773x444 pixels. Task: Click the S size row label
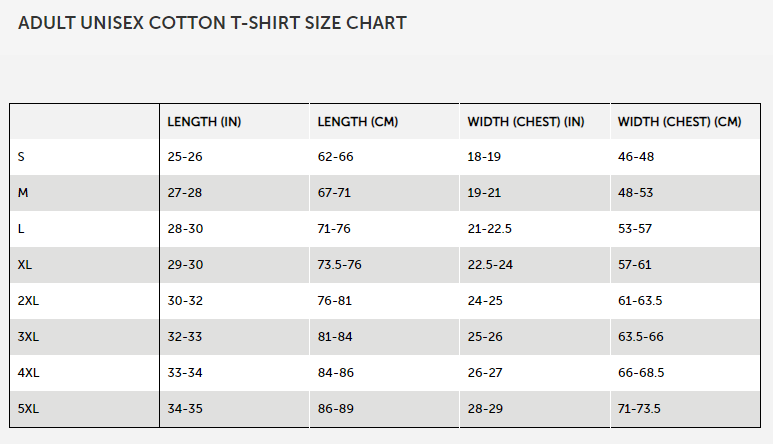[x=21, y=157]
